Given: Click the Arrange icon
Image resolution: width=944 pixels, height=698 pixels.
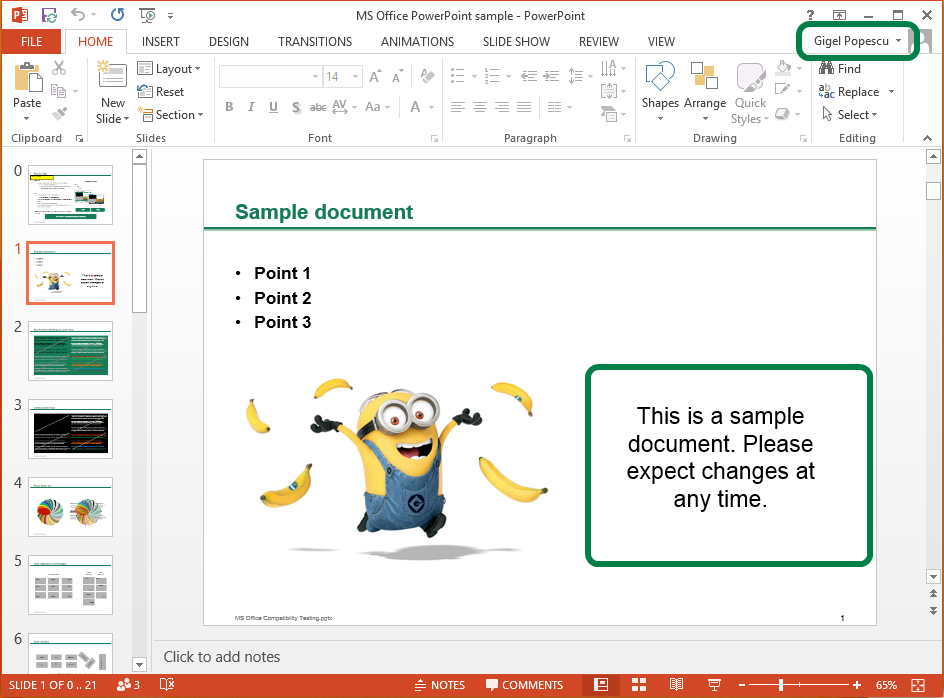Looking at the screenshot, I should pyautogui.click(x=704, y=77).
